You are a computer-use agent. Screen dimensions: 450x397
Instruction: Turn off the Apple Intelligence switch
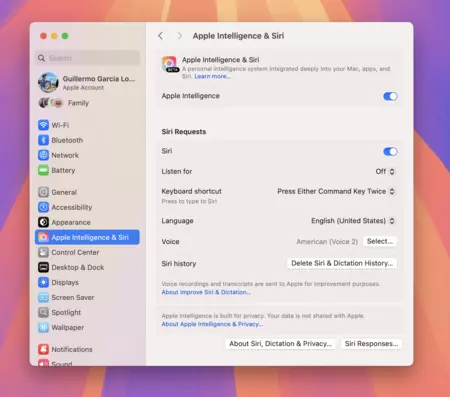390,96
